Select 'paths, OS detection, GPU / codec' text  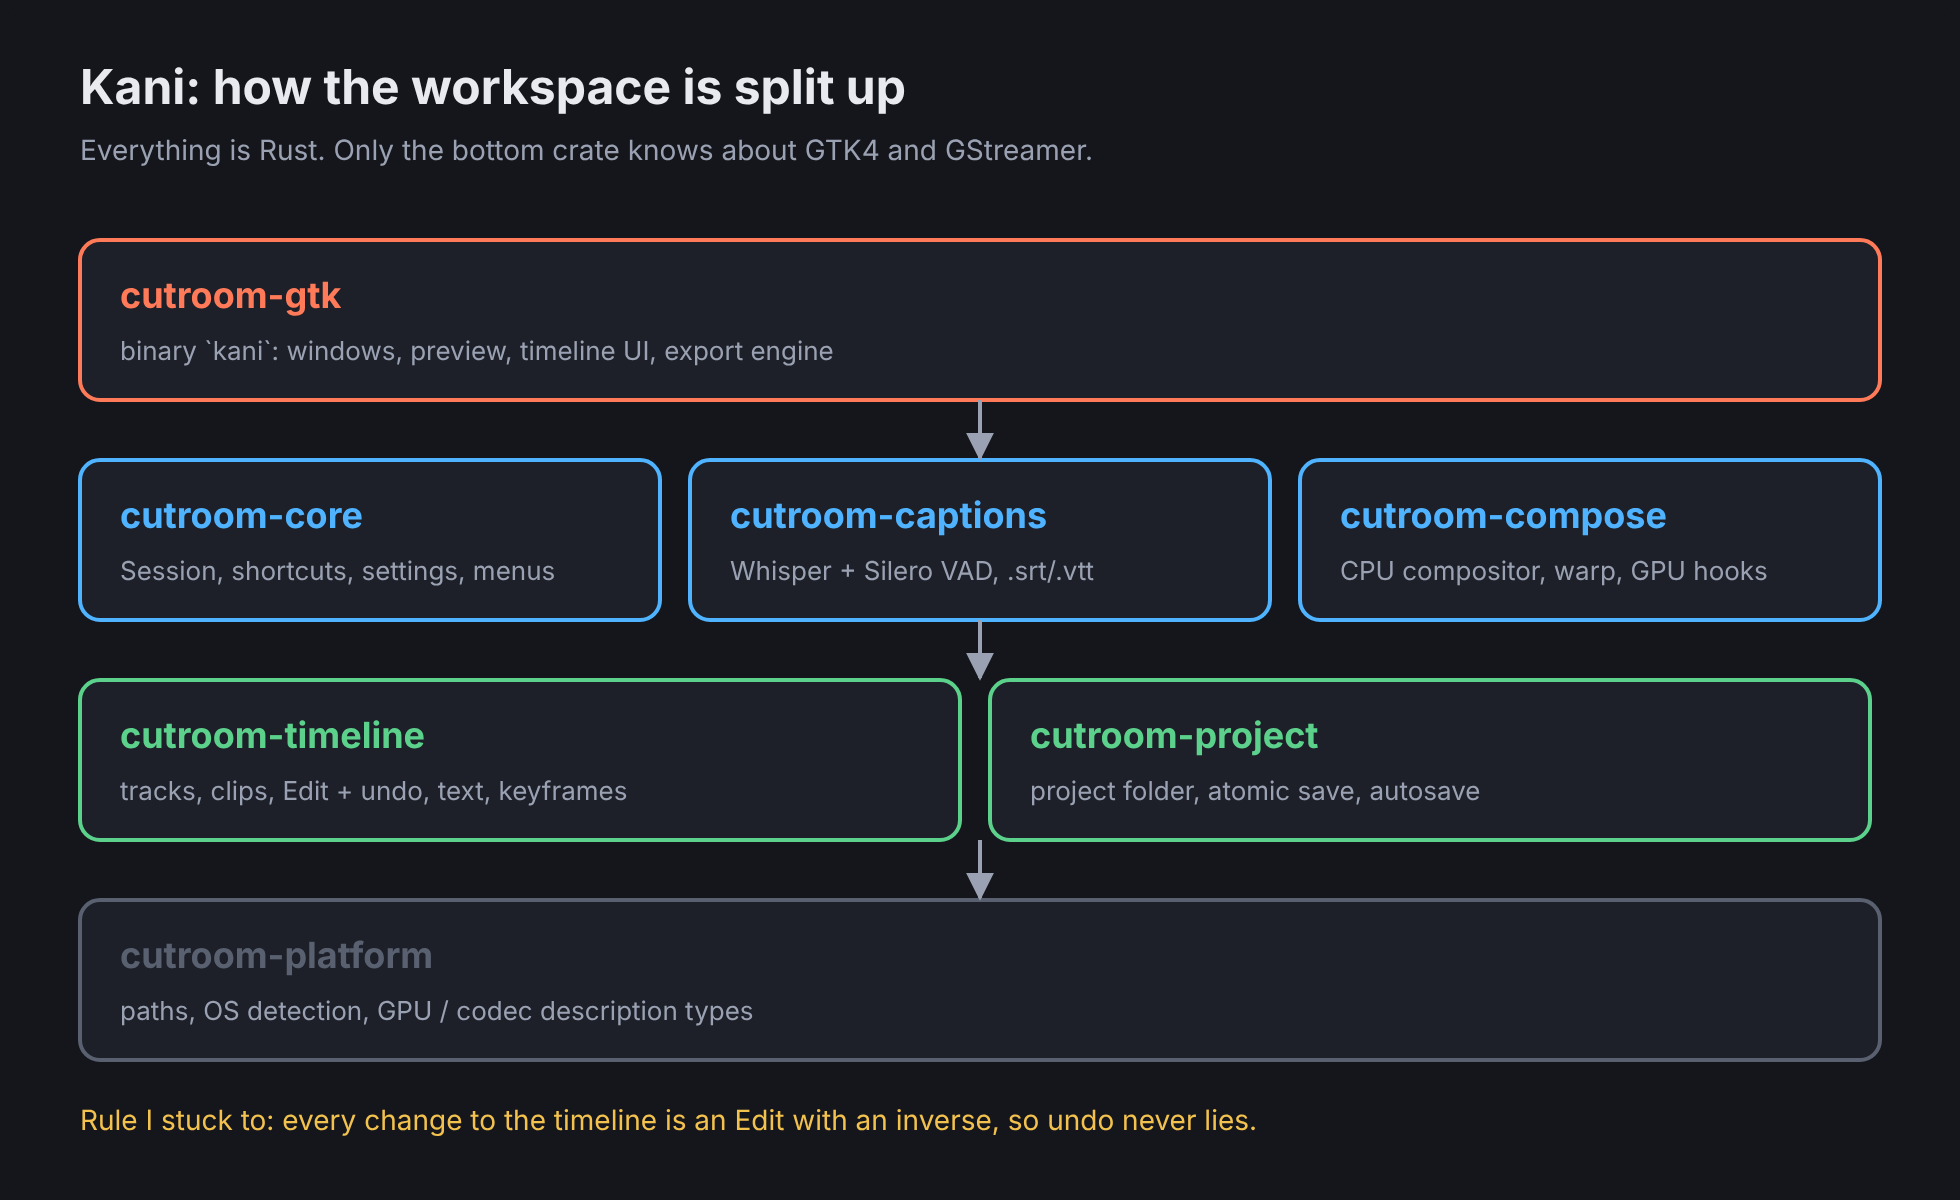pyautogui.click(x=436, y=1011)
